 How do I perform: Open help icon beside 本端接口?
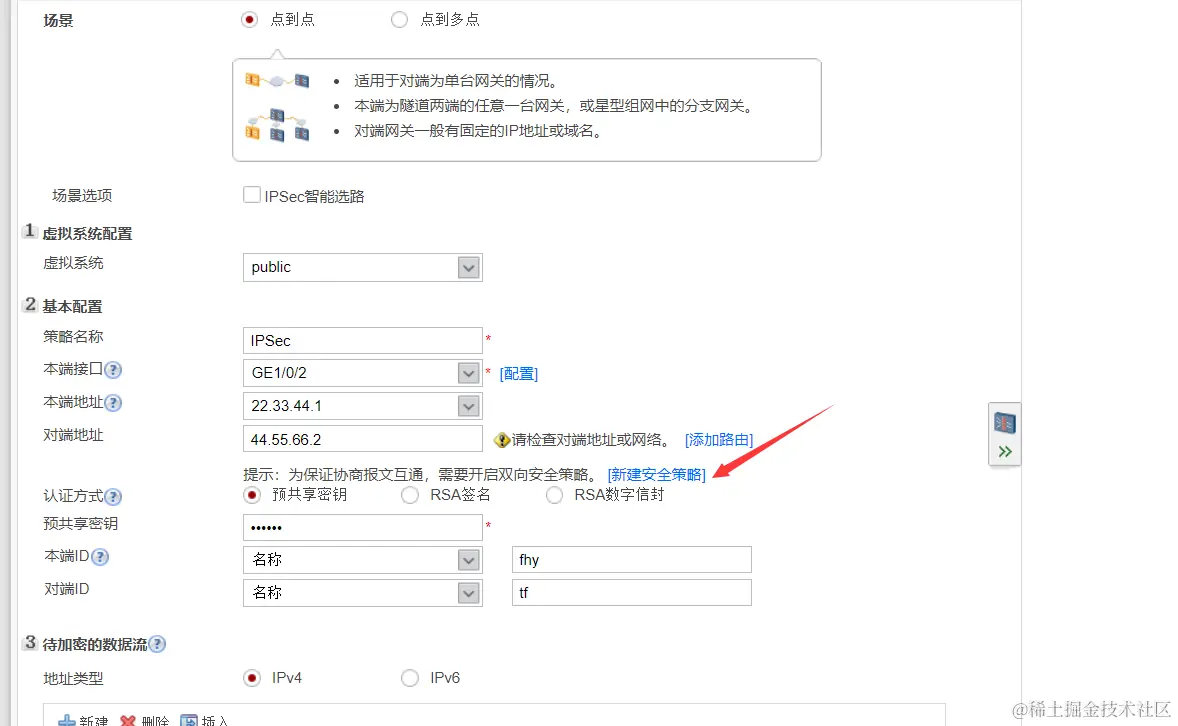point(113,370)
